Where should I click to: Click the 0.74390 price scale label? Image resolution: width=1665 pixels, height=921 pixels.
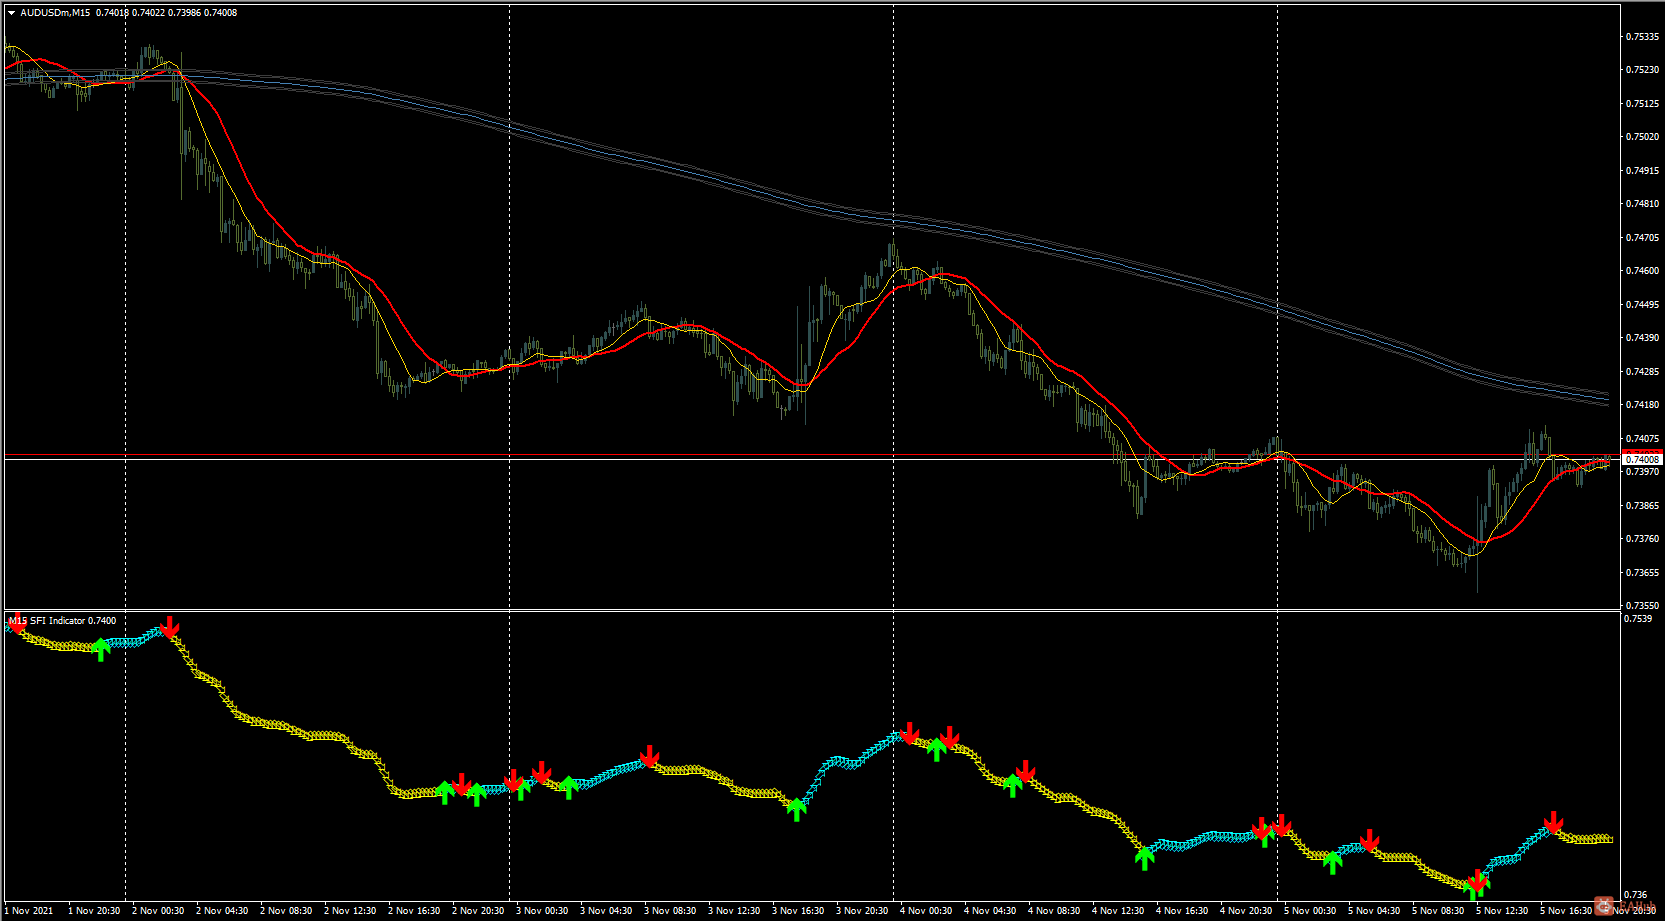point(1643,338)
